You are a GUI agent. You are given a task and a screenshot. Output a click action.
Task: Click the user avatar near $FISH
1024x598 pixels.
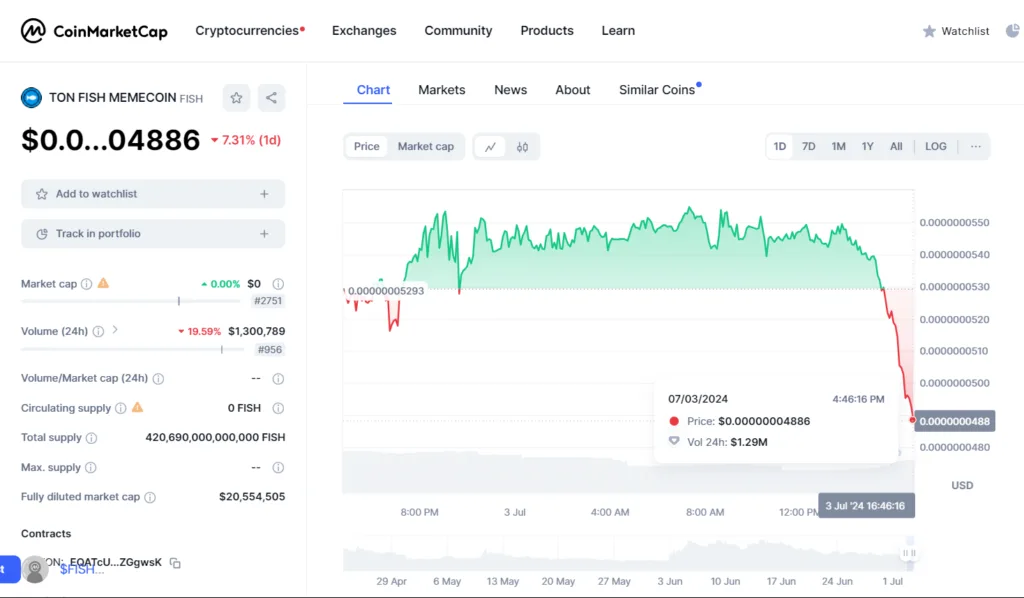tap(35, 569)
